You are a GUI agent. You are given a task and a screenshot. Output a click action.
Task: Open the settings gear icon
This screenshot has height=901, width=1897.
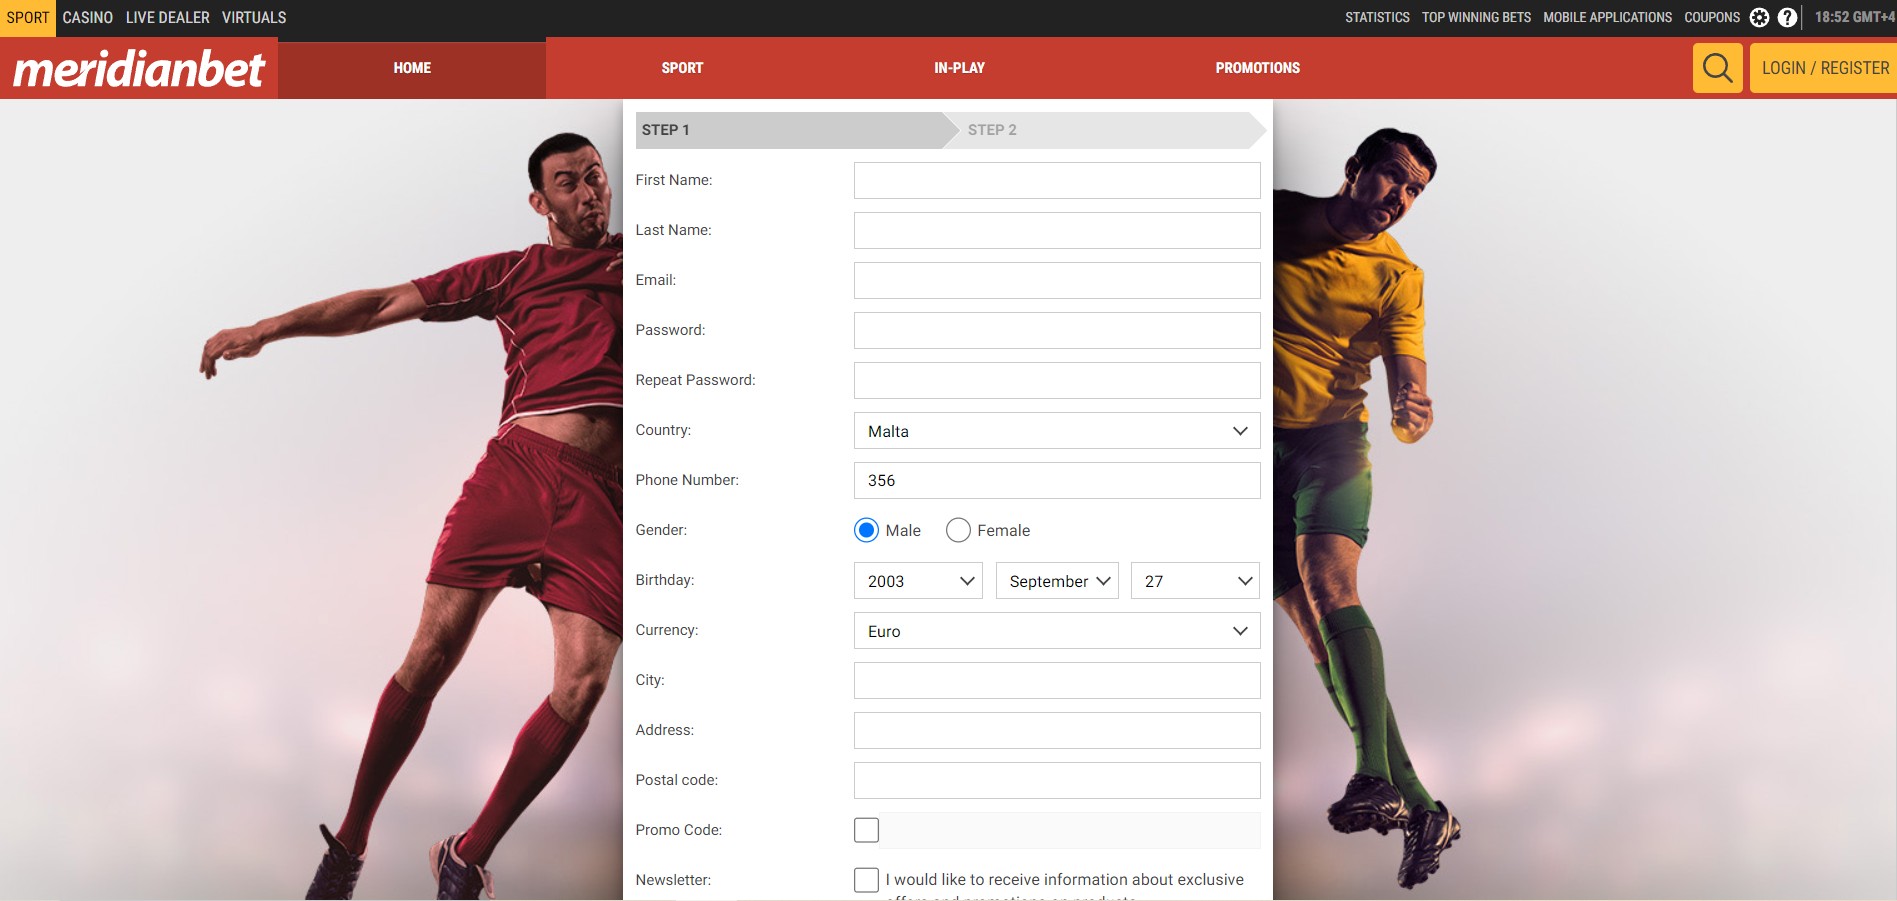(1759, 17)
